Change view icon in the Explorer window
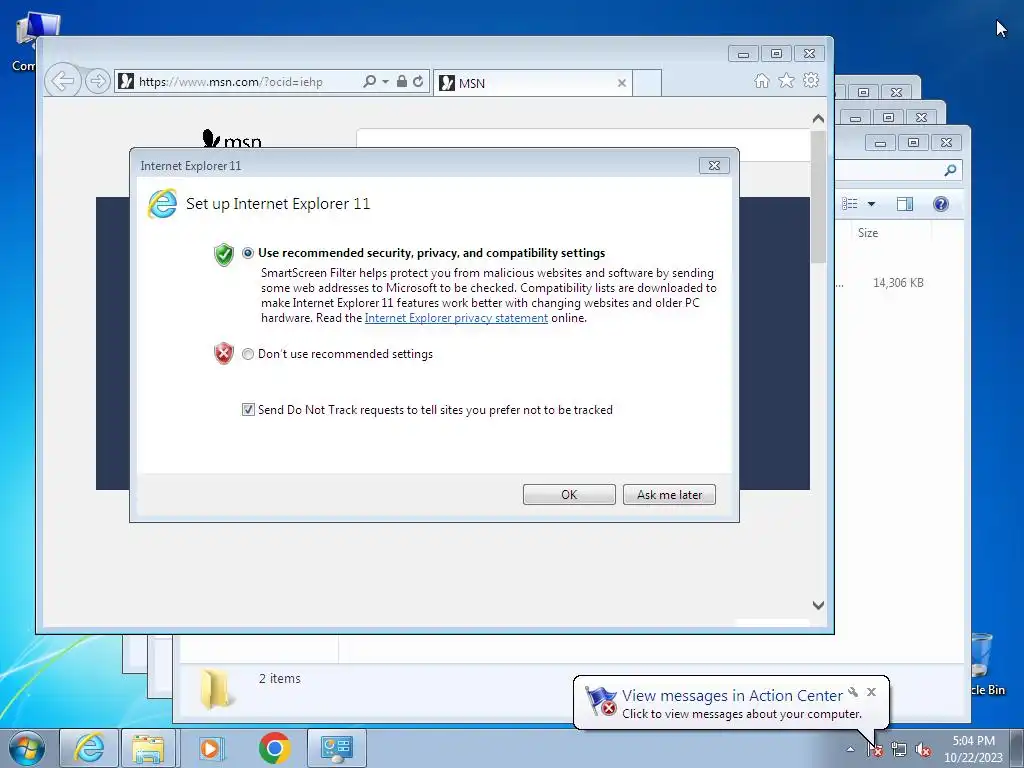Screen dimensions: 1024x768 850,204
